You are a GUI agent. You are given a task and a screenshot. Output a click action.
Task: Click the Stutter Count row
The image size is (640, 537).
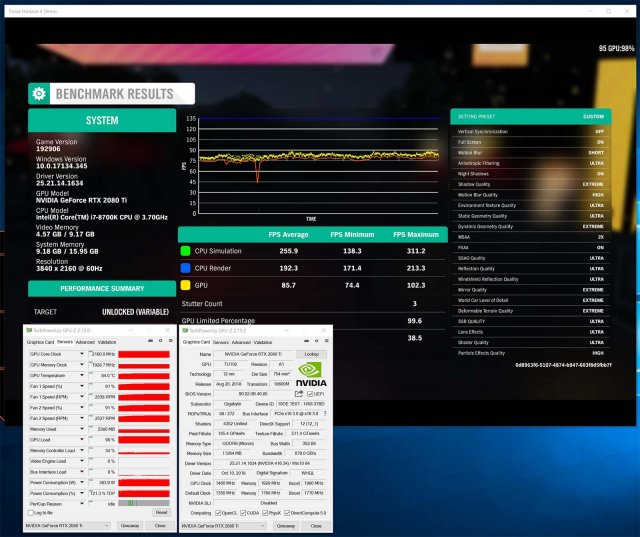pos(313,304)
